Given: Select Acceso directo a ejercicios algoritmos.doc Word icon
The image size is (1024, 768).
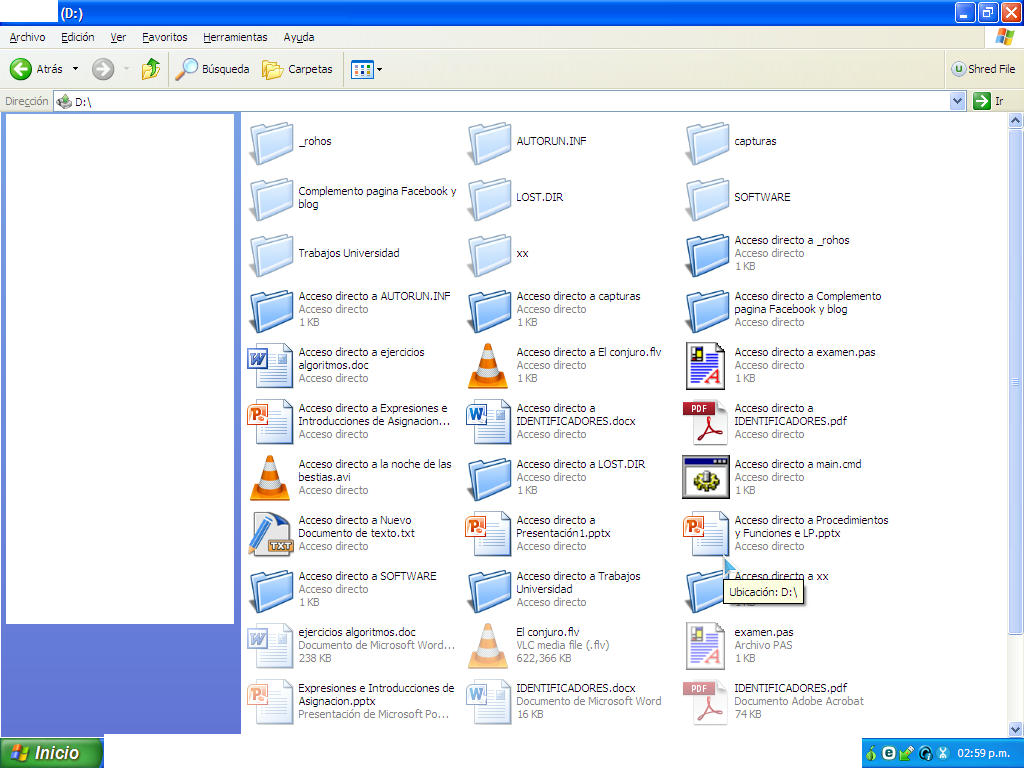Looking at the screenshot, I should 270,366.
